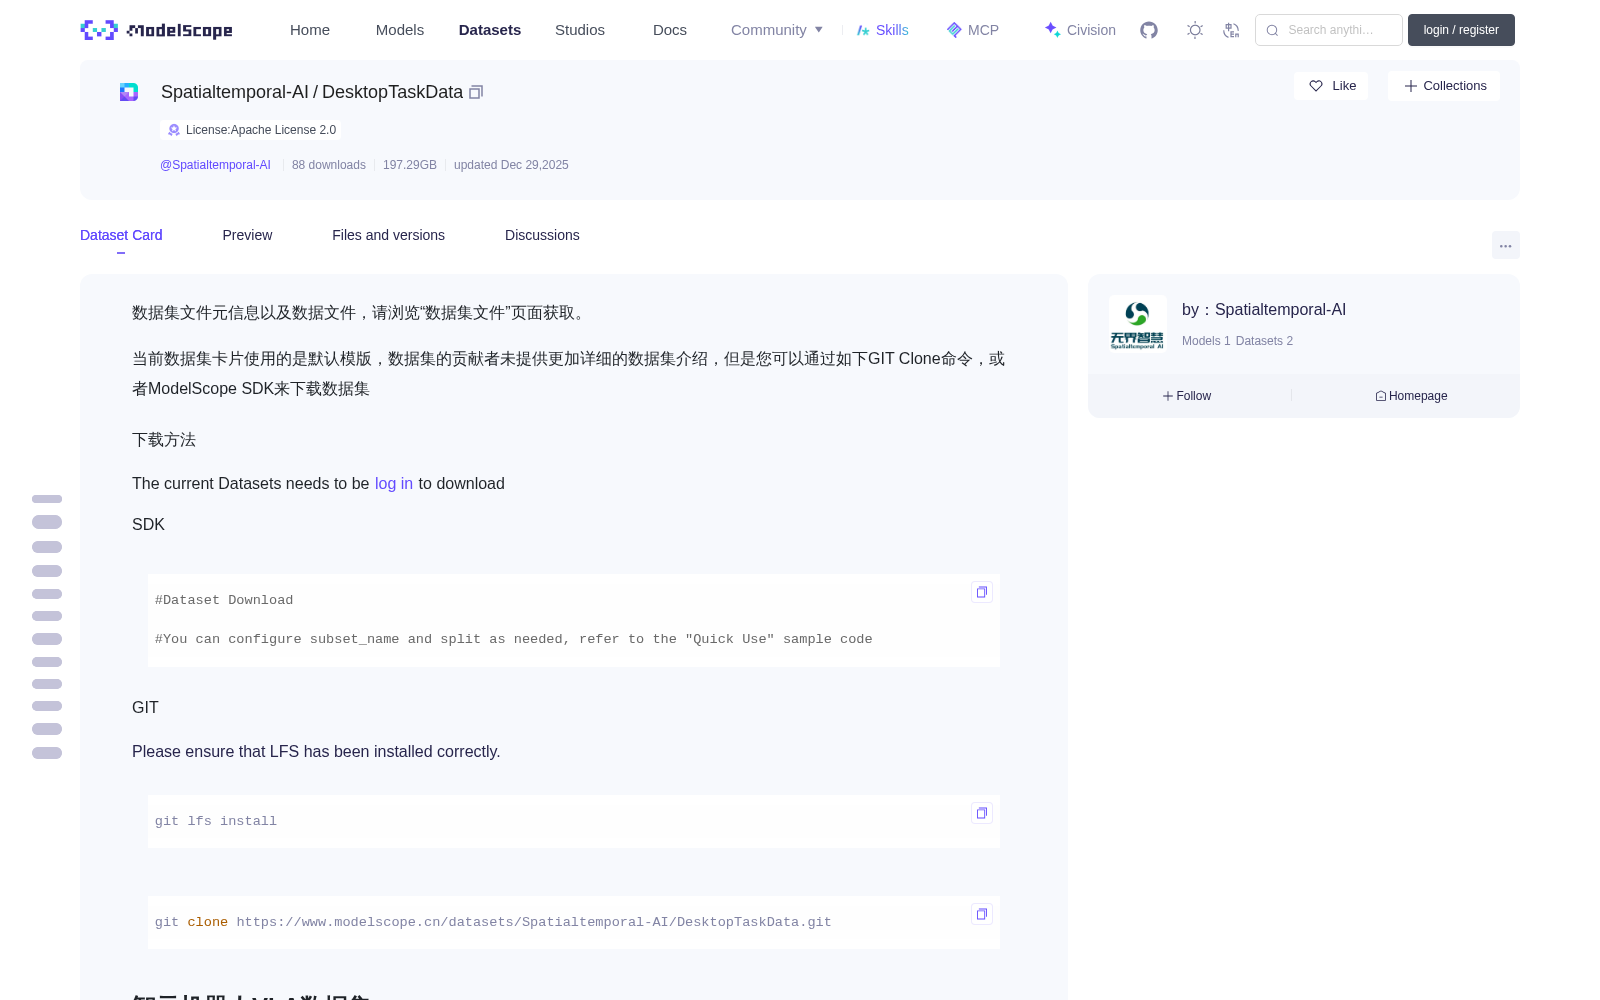Switch to Files and versions tab
Screen dimensions: 1600x1000
(388, 235)
